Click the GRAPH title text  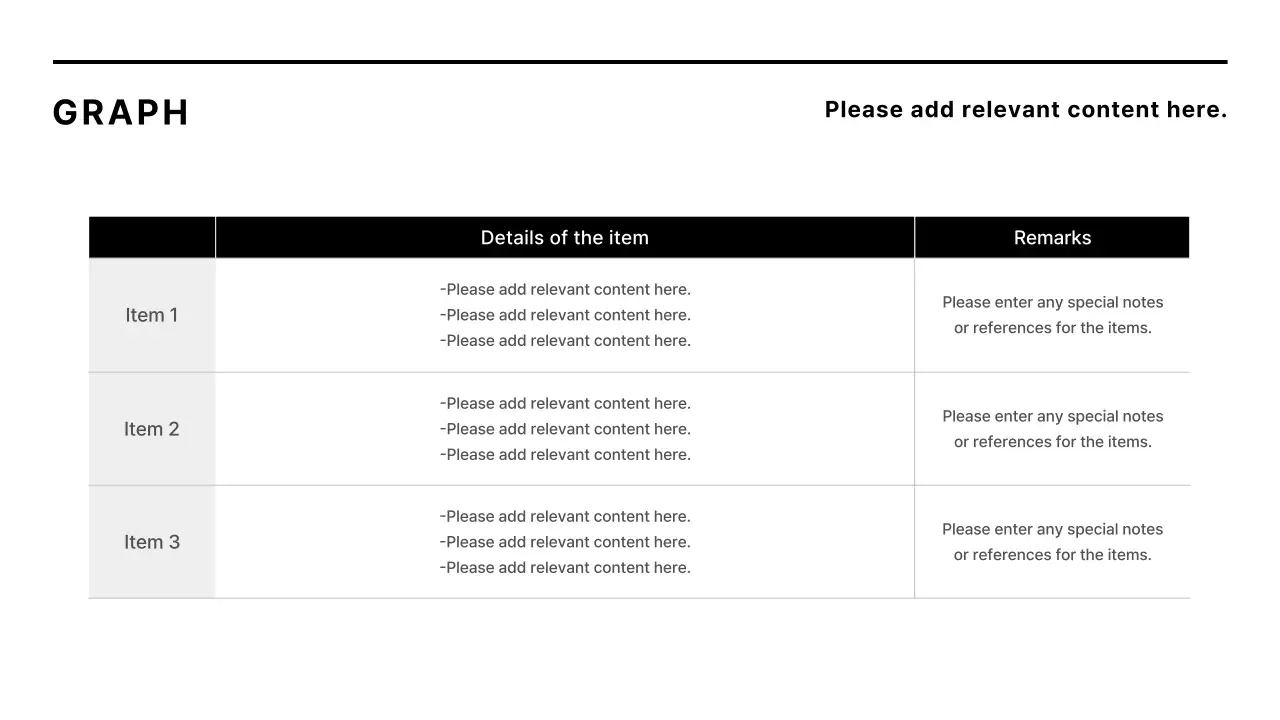click(x=121, y=113)
